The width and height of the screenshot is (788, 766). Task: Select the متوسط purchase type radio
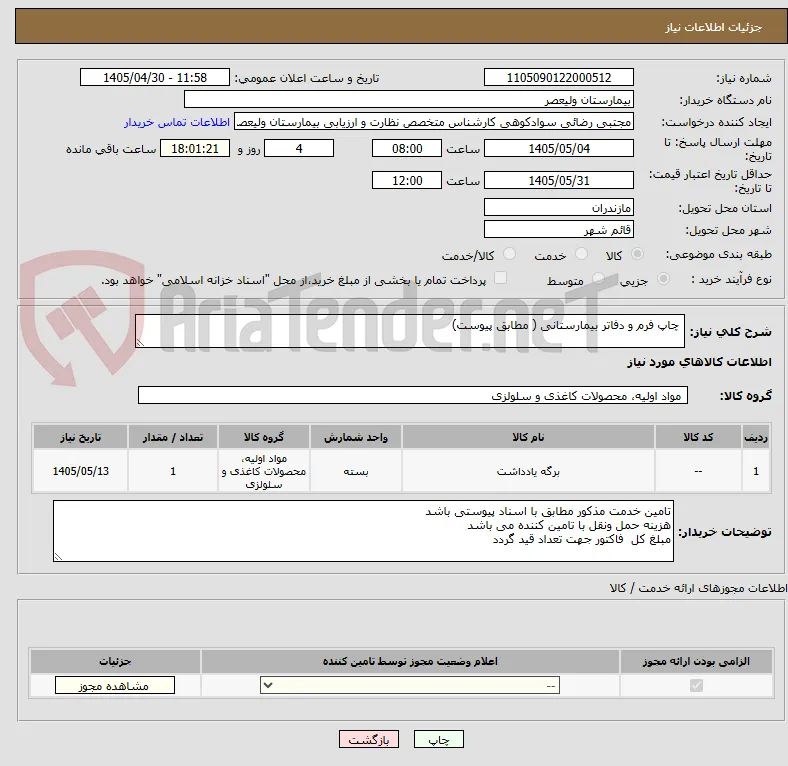point(598,279)
